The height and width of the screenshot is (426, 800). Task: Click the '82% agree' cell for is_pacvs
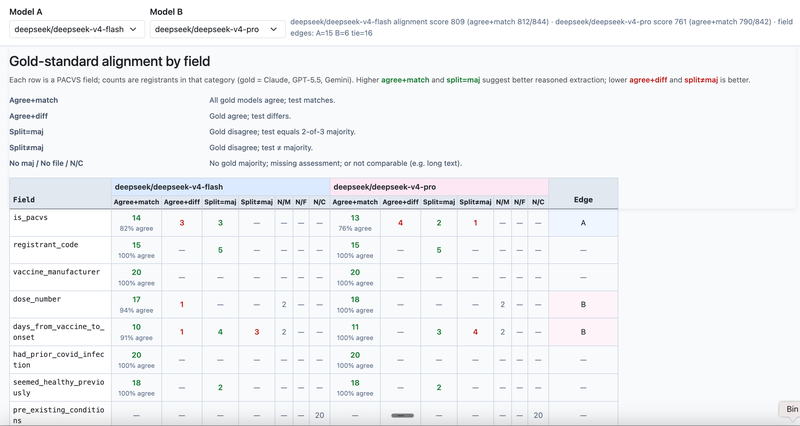136,223
